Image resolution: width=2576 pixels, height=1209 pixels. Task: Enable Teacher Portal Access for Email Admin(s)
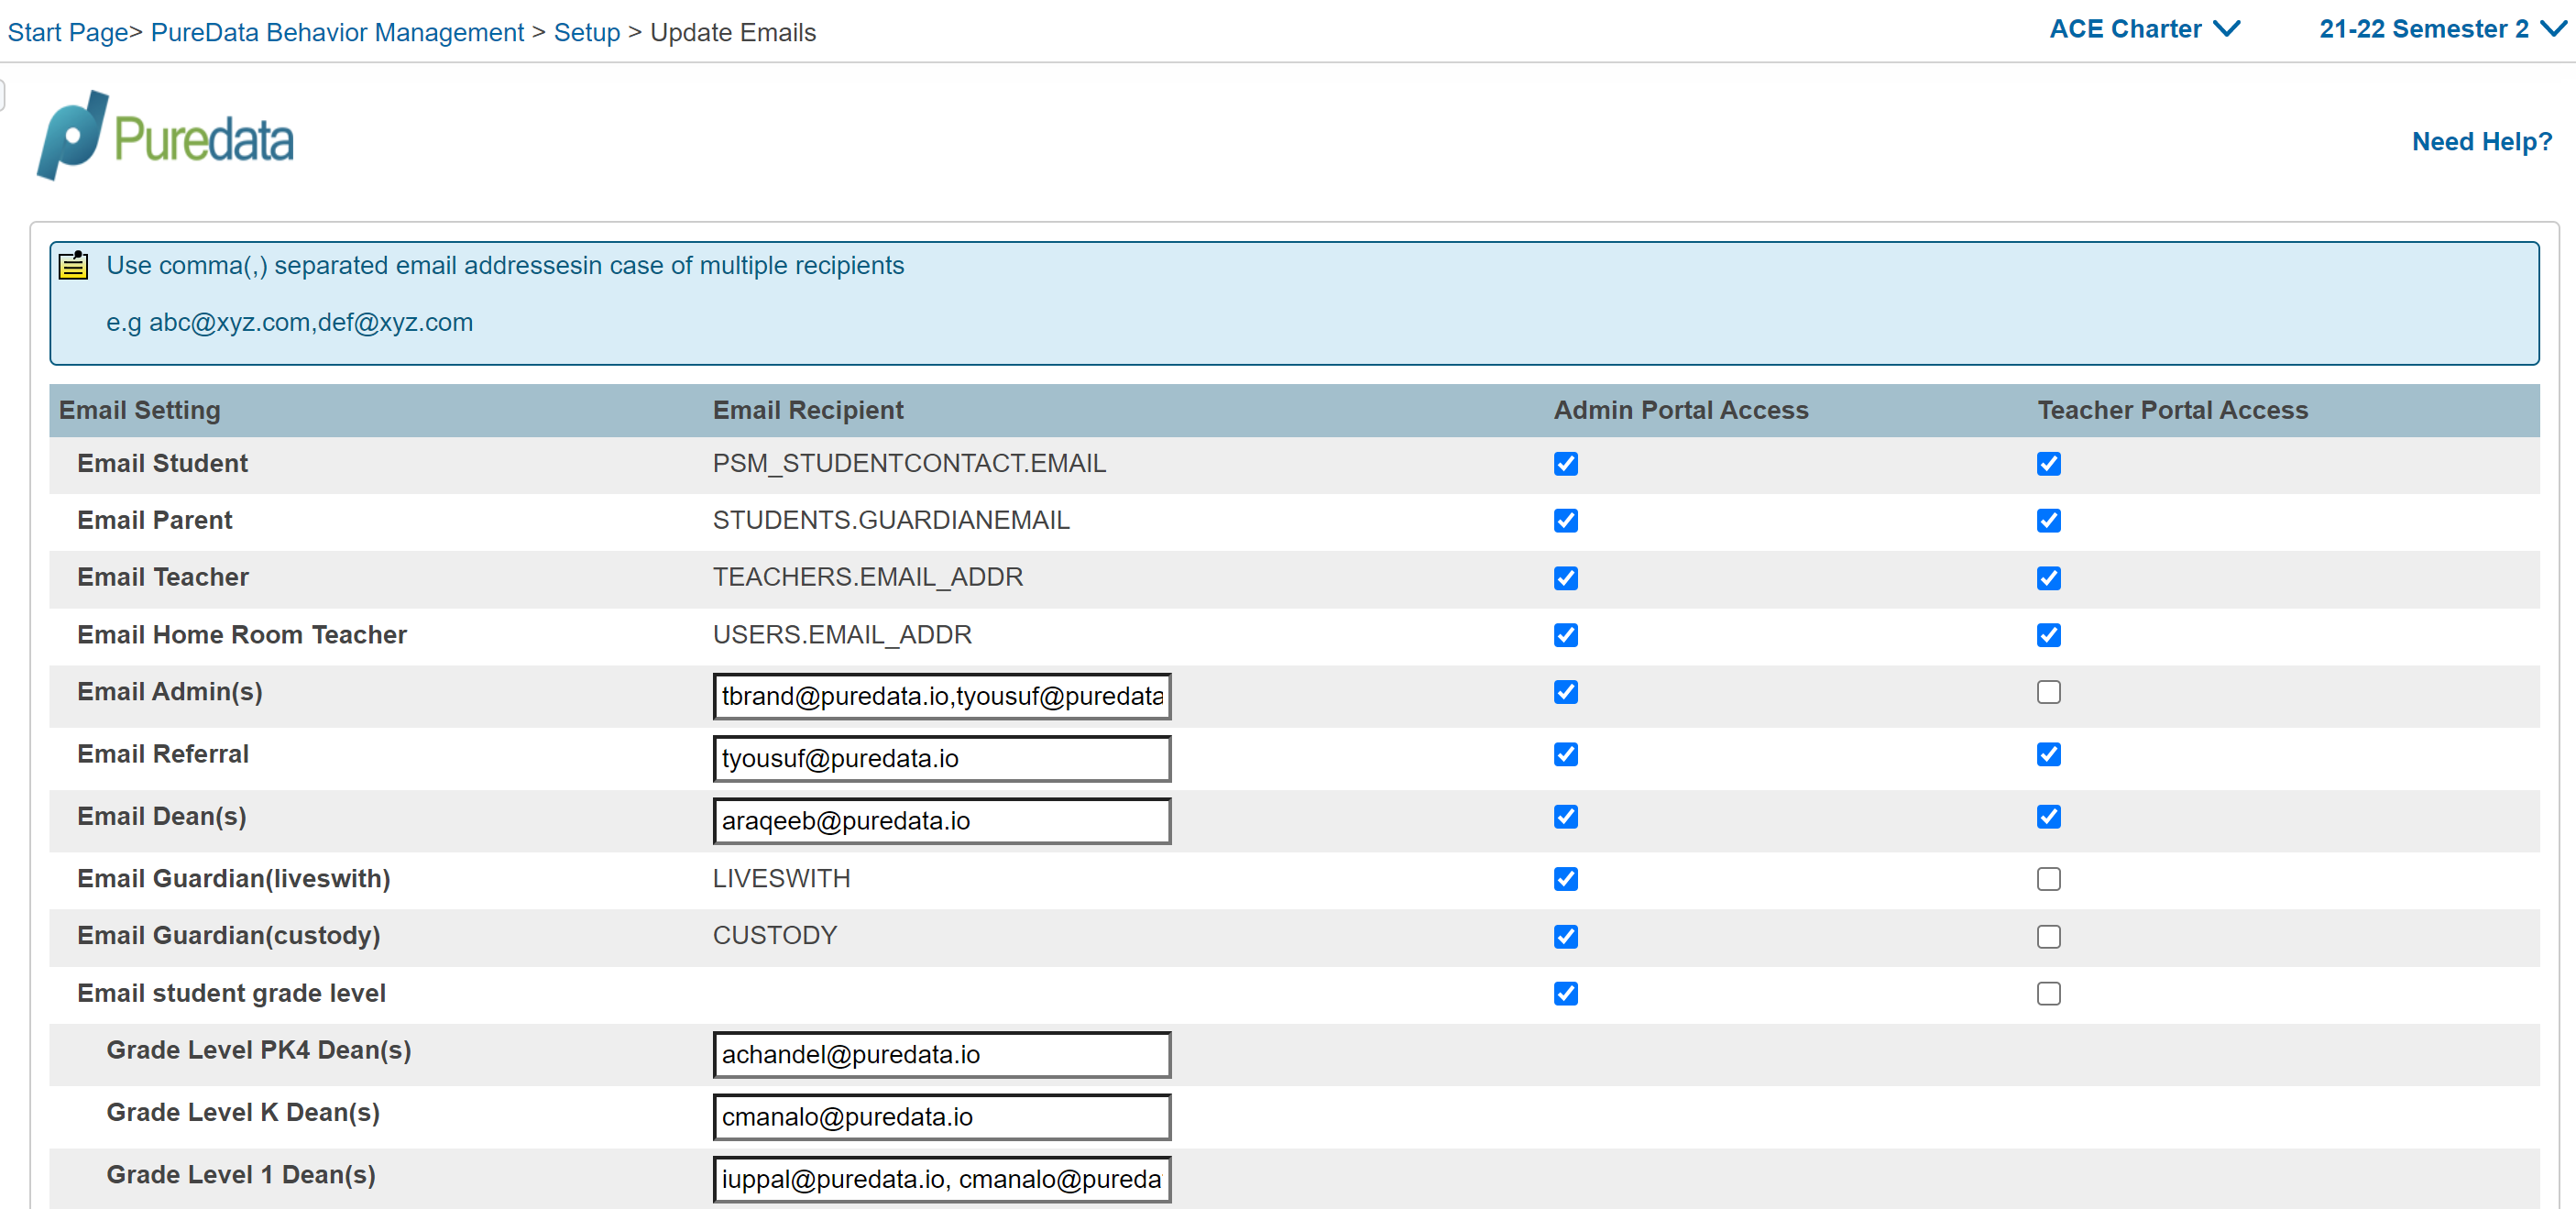tap(2048, 692)
